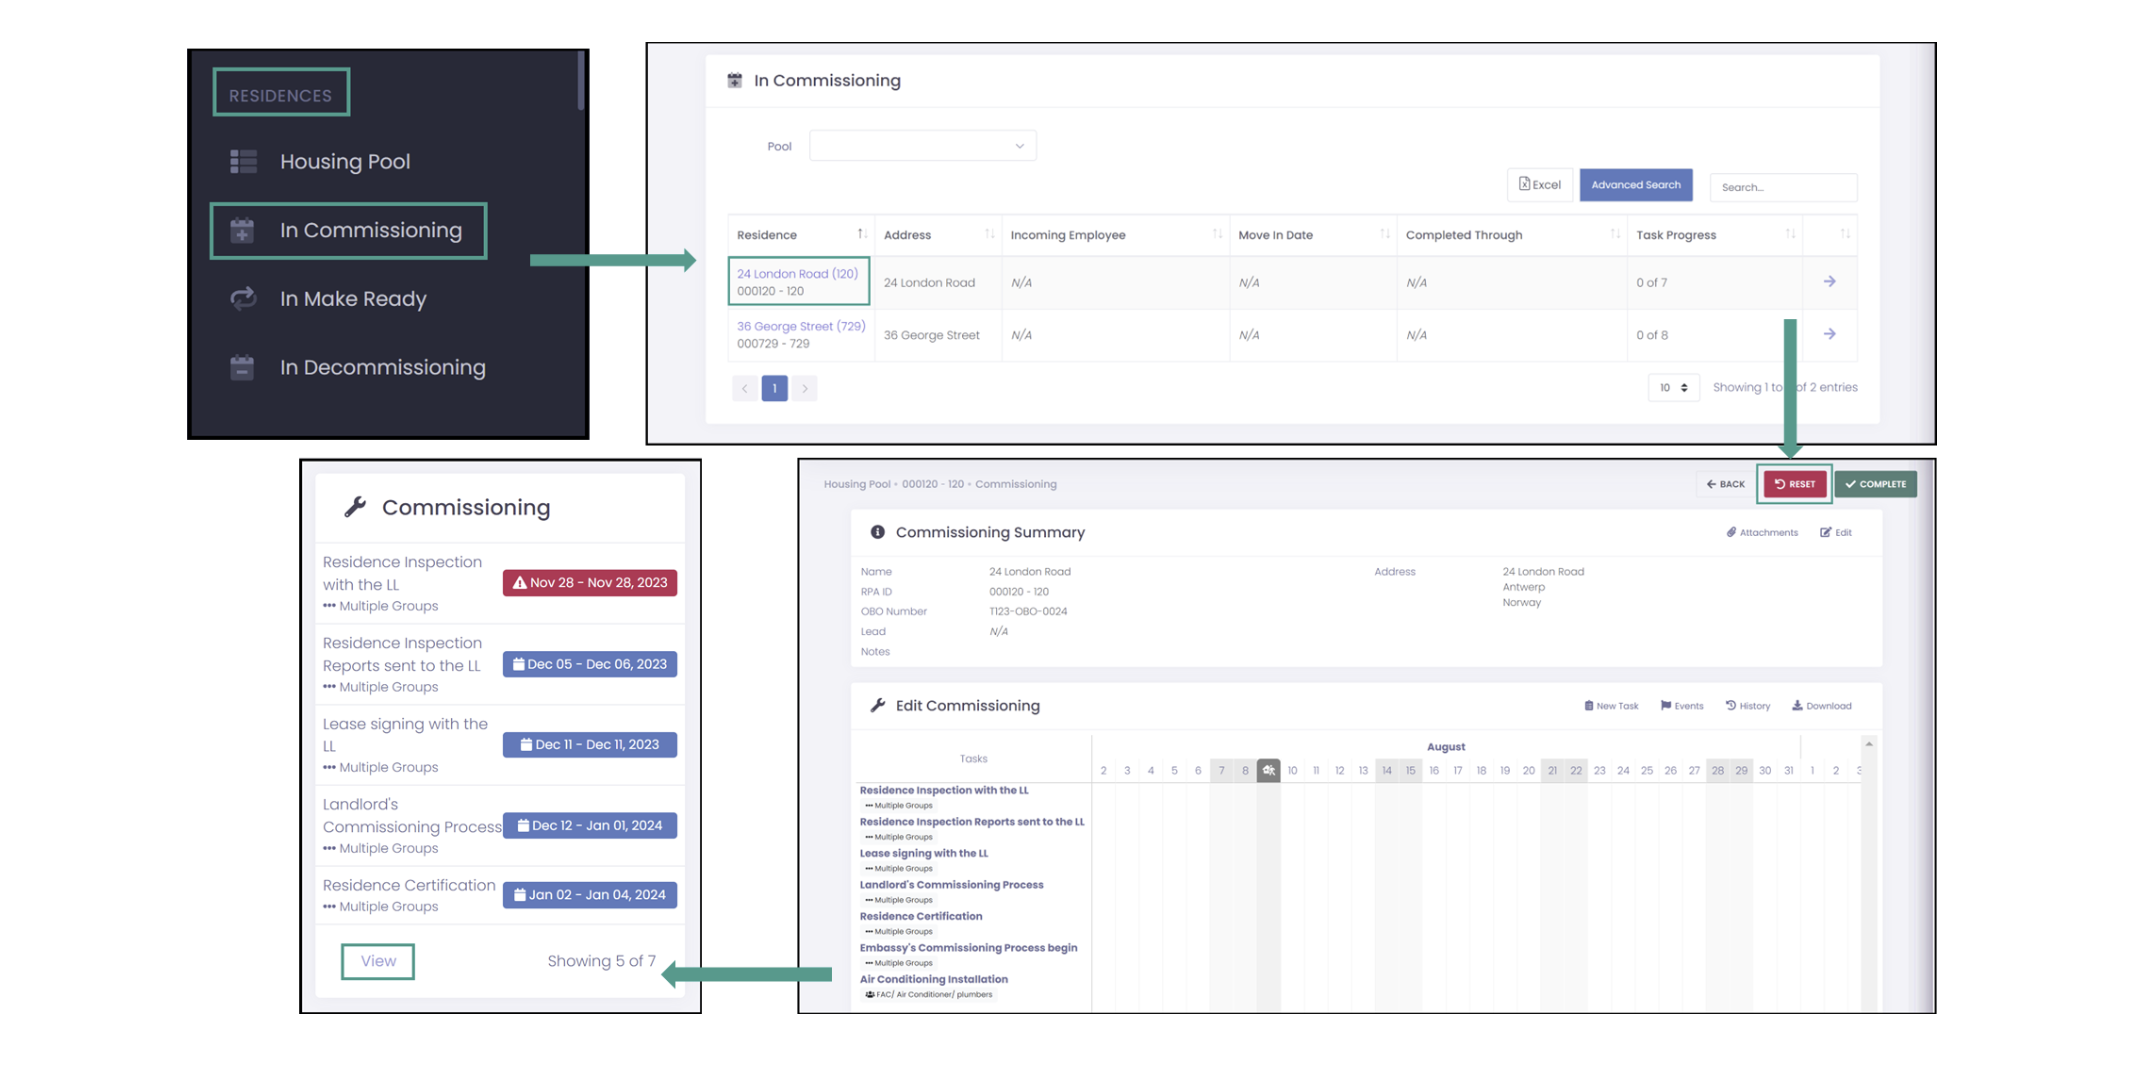Viewport: 2137px width, 1067px height.
Task: Open 24 London Road (120) residence link
Action: 797,273
